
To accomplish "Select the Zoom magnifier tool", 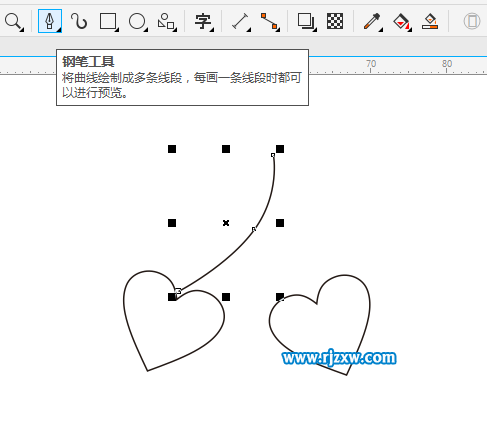I will tap(13, 22).
